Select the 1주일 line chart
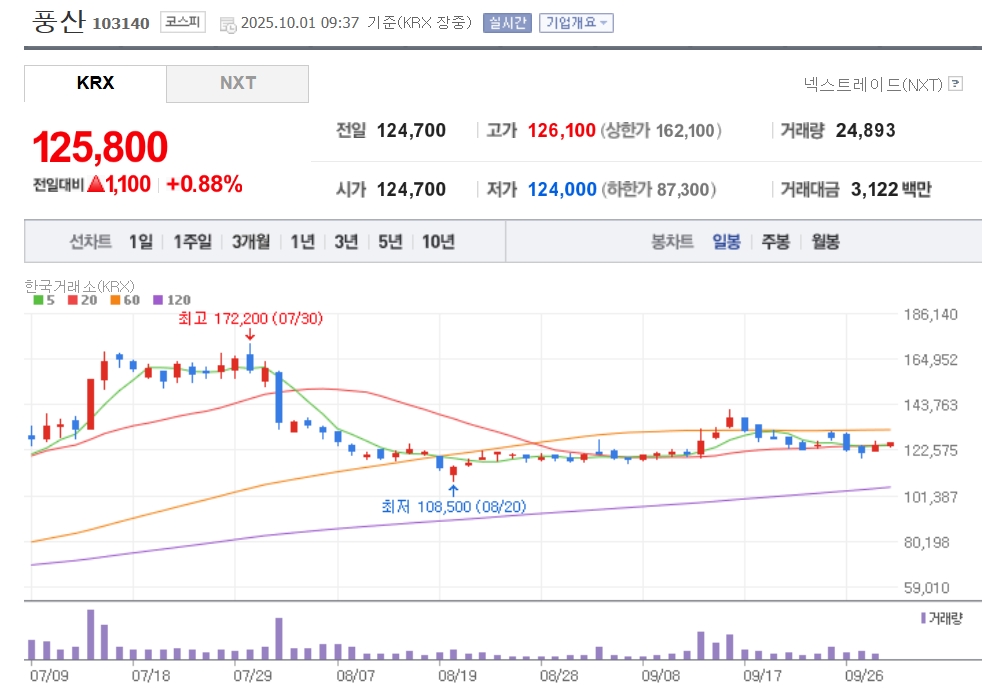Screen dimensions: 982x694 click(x=192, y=242)
